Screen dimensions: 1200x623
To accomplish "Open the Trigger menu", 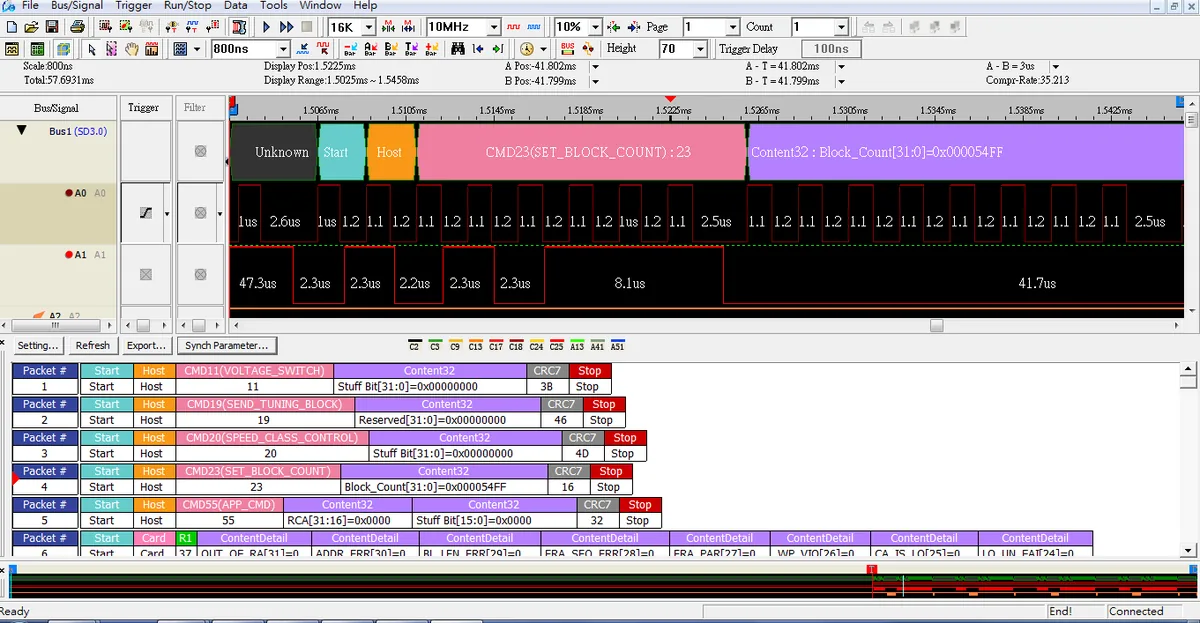I will [134, 5].
